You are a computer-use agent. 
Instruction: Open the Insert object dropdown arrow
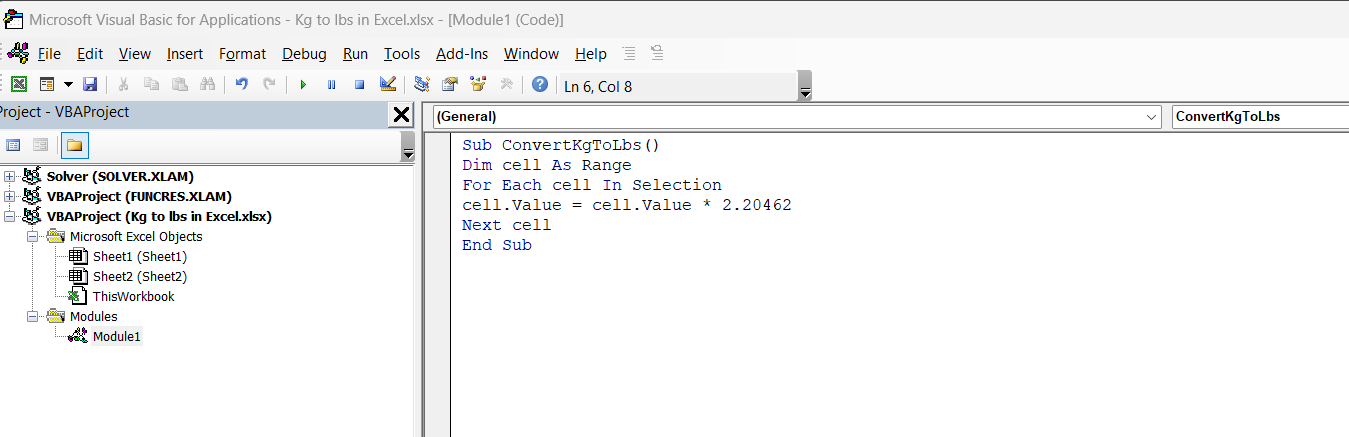68,85
